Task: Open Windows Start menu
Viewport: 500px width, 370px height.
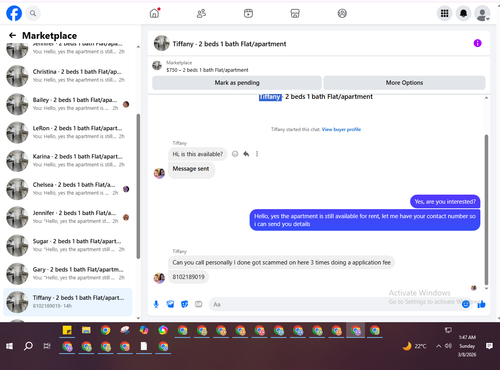Action: click(10, 346)
